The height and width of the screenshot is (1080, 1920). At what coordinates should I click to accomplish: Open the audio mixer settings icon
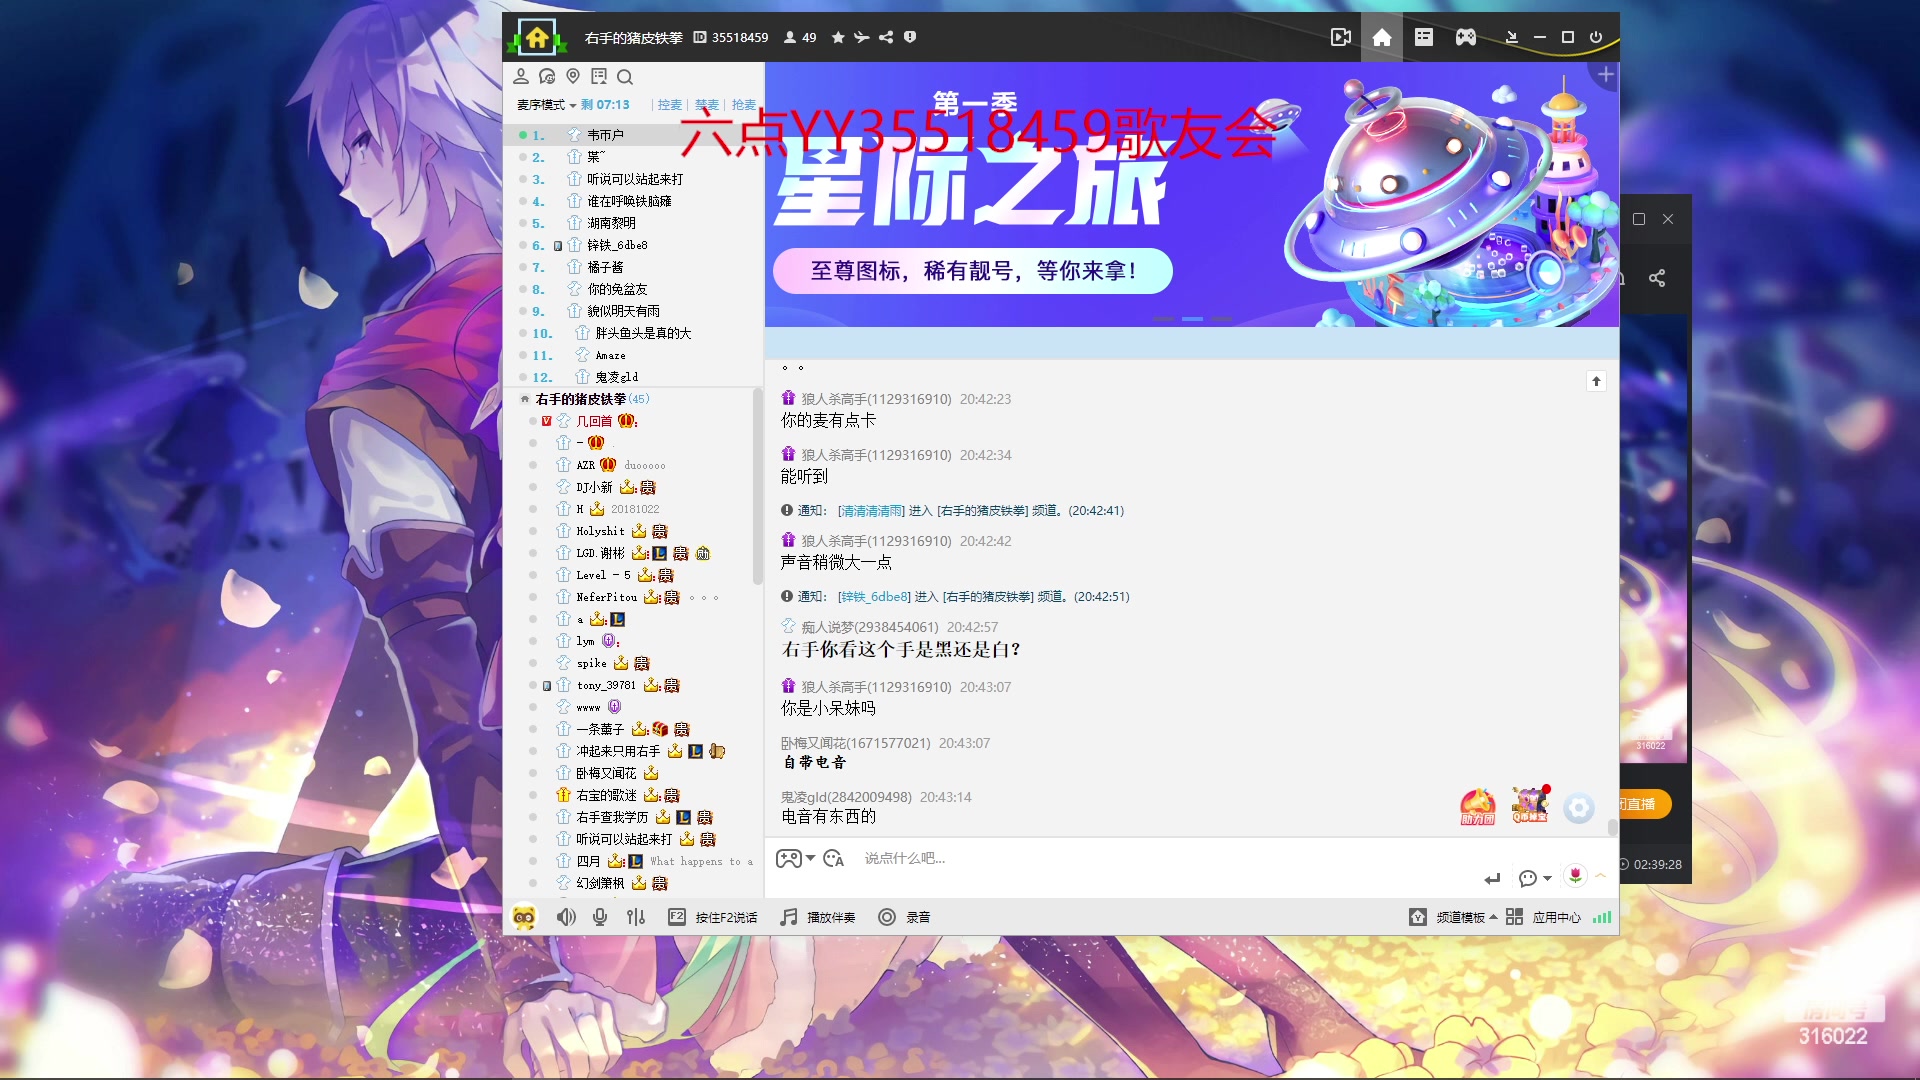[x=636, y=917]
